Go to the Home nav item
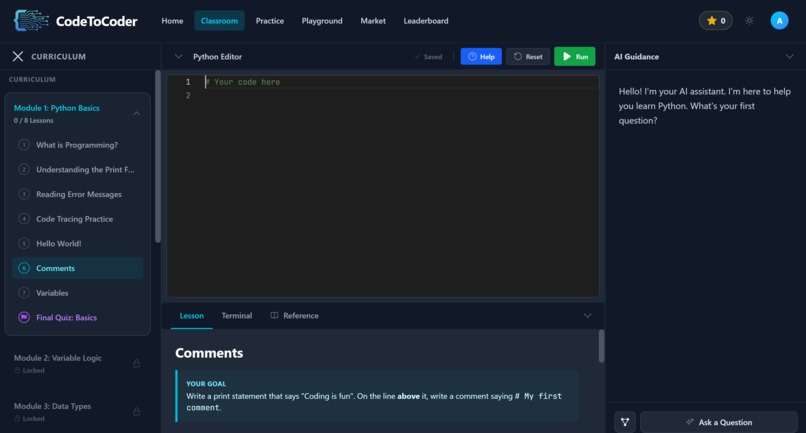Image resolution: width=806 pixels, height=433 pixels. (172, 21)
